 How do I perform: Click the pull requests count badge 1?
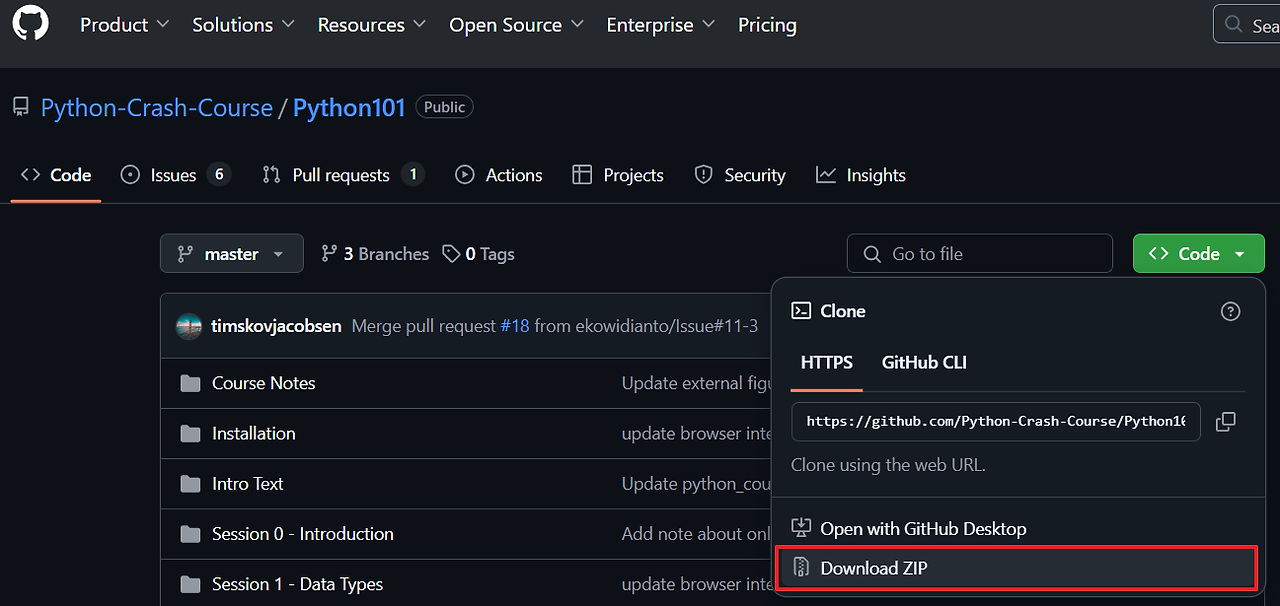(413, 174)
